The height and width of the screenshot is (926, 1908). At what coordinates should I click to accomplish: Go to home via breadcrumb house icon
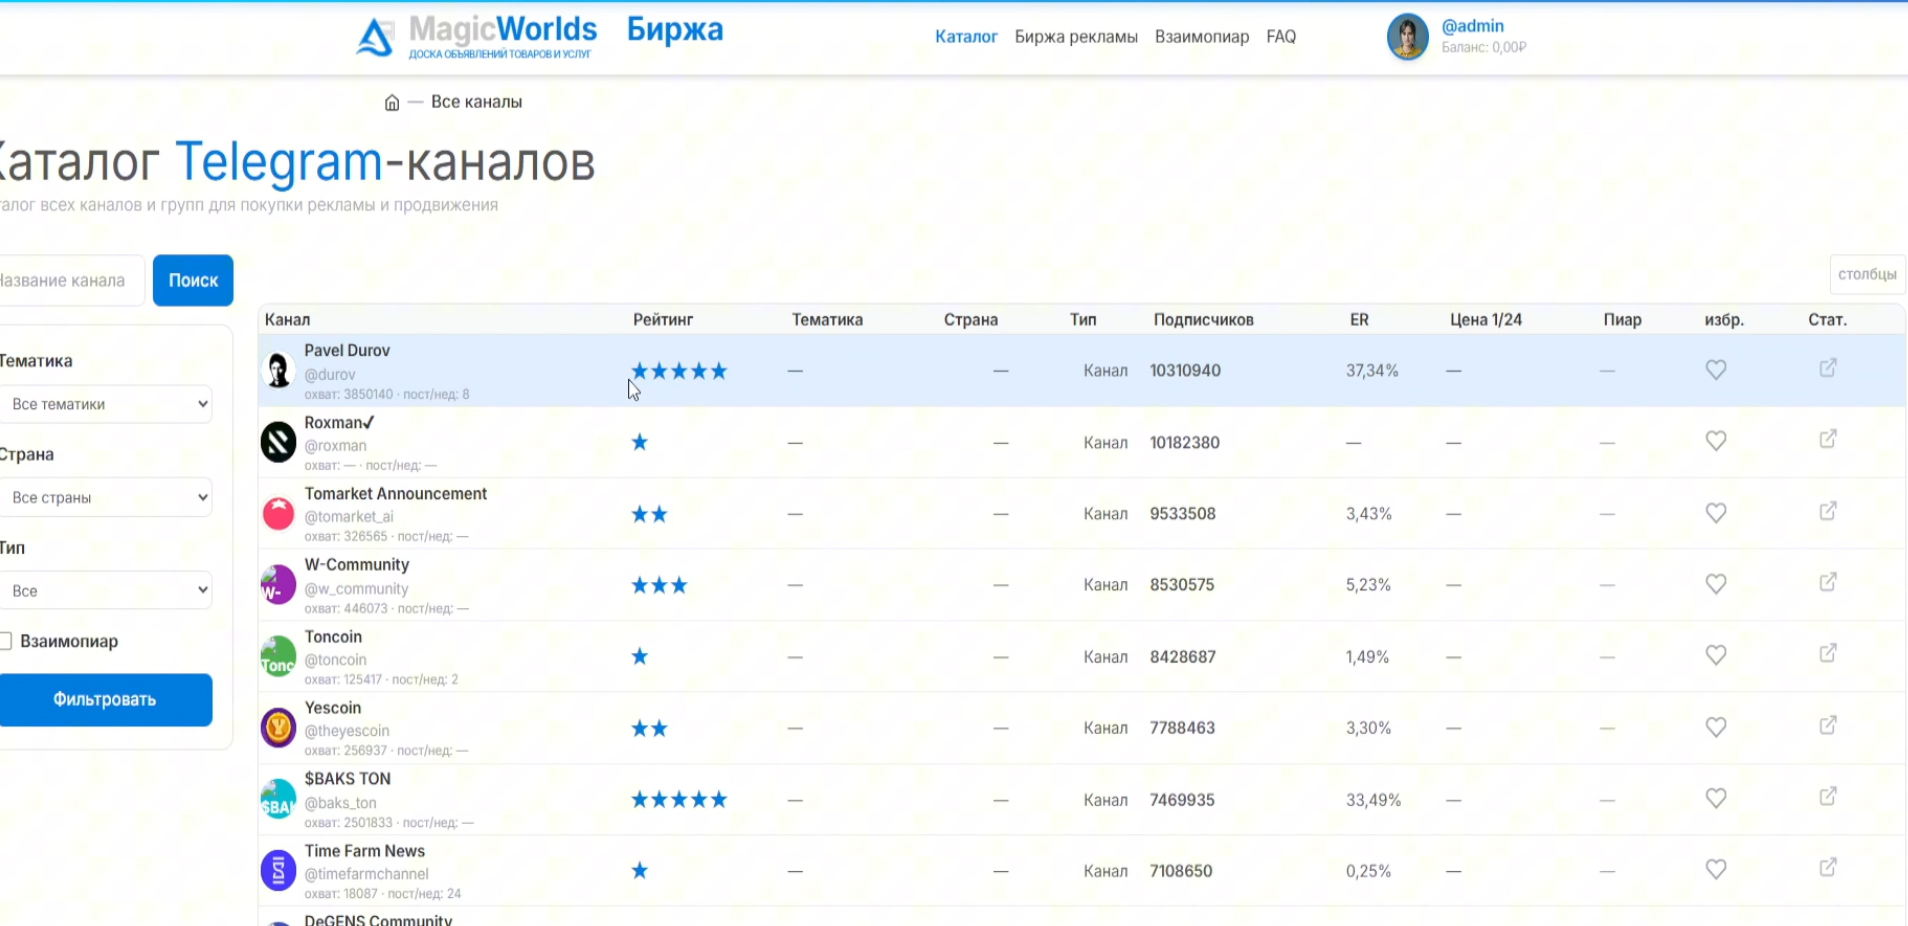[392, 102]
